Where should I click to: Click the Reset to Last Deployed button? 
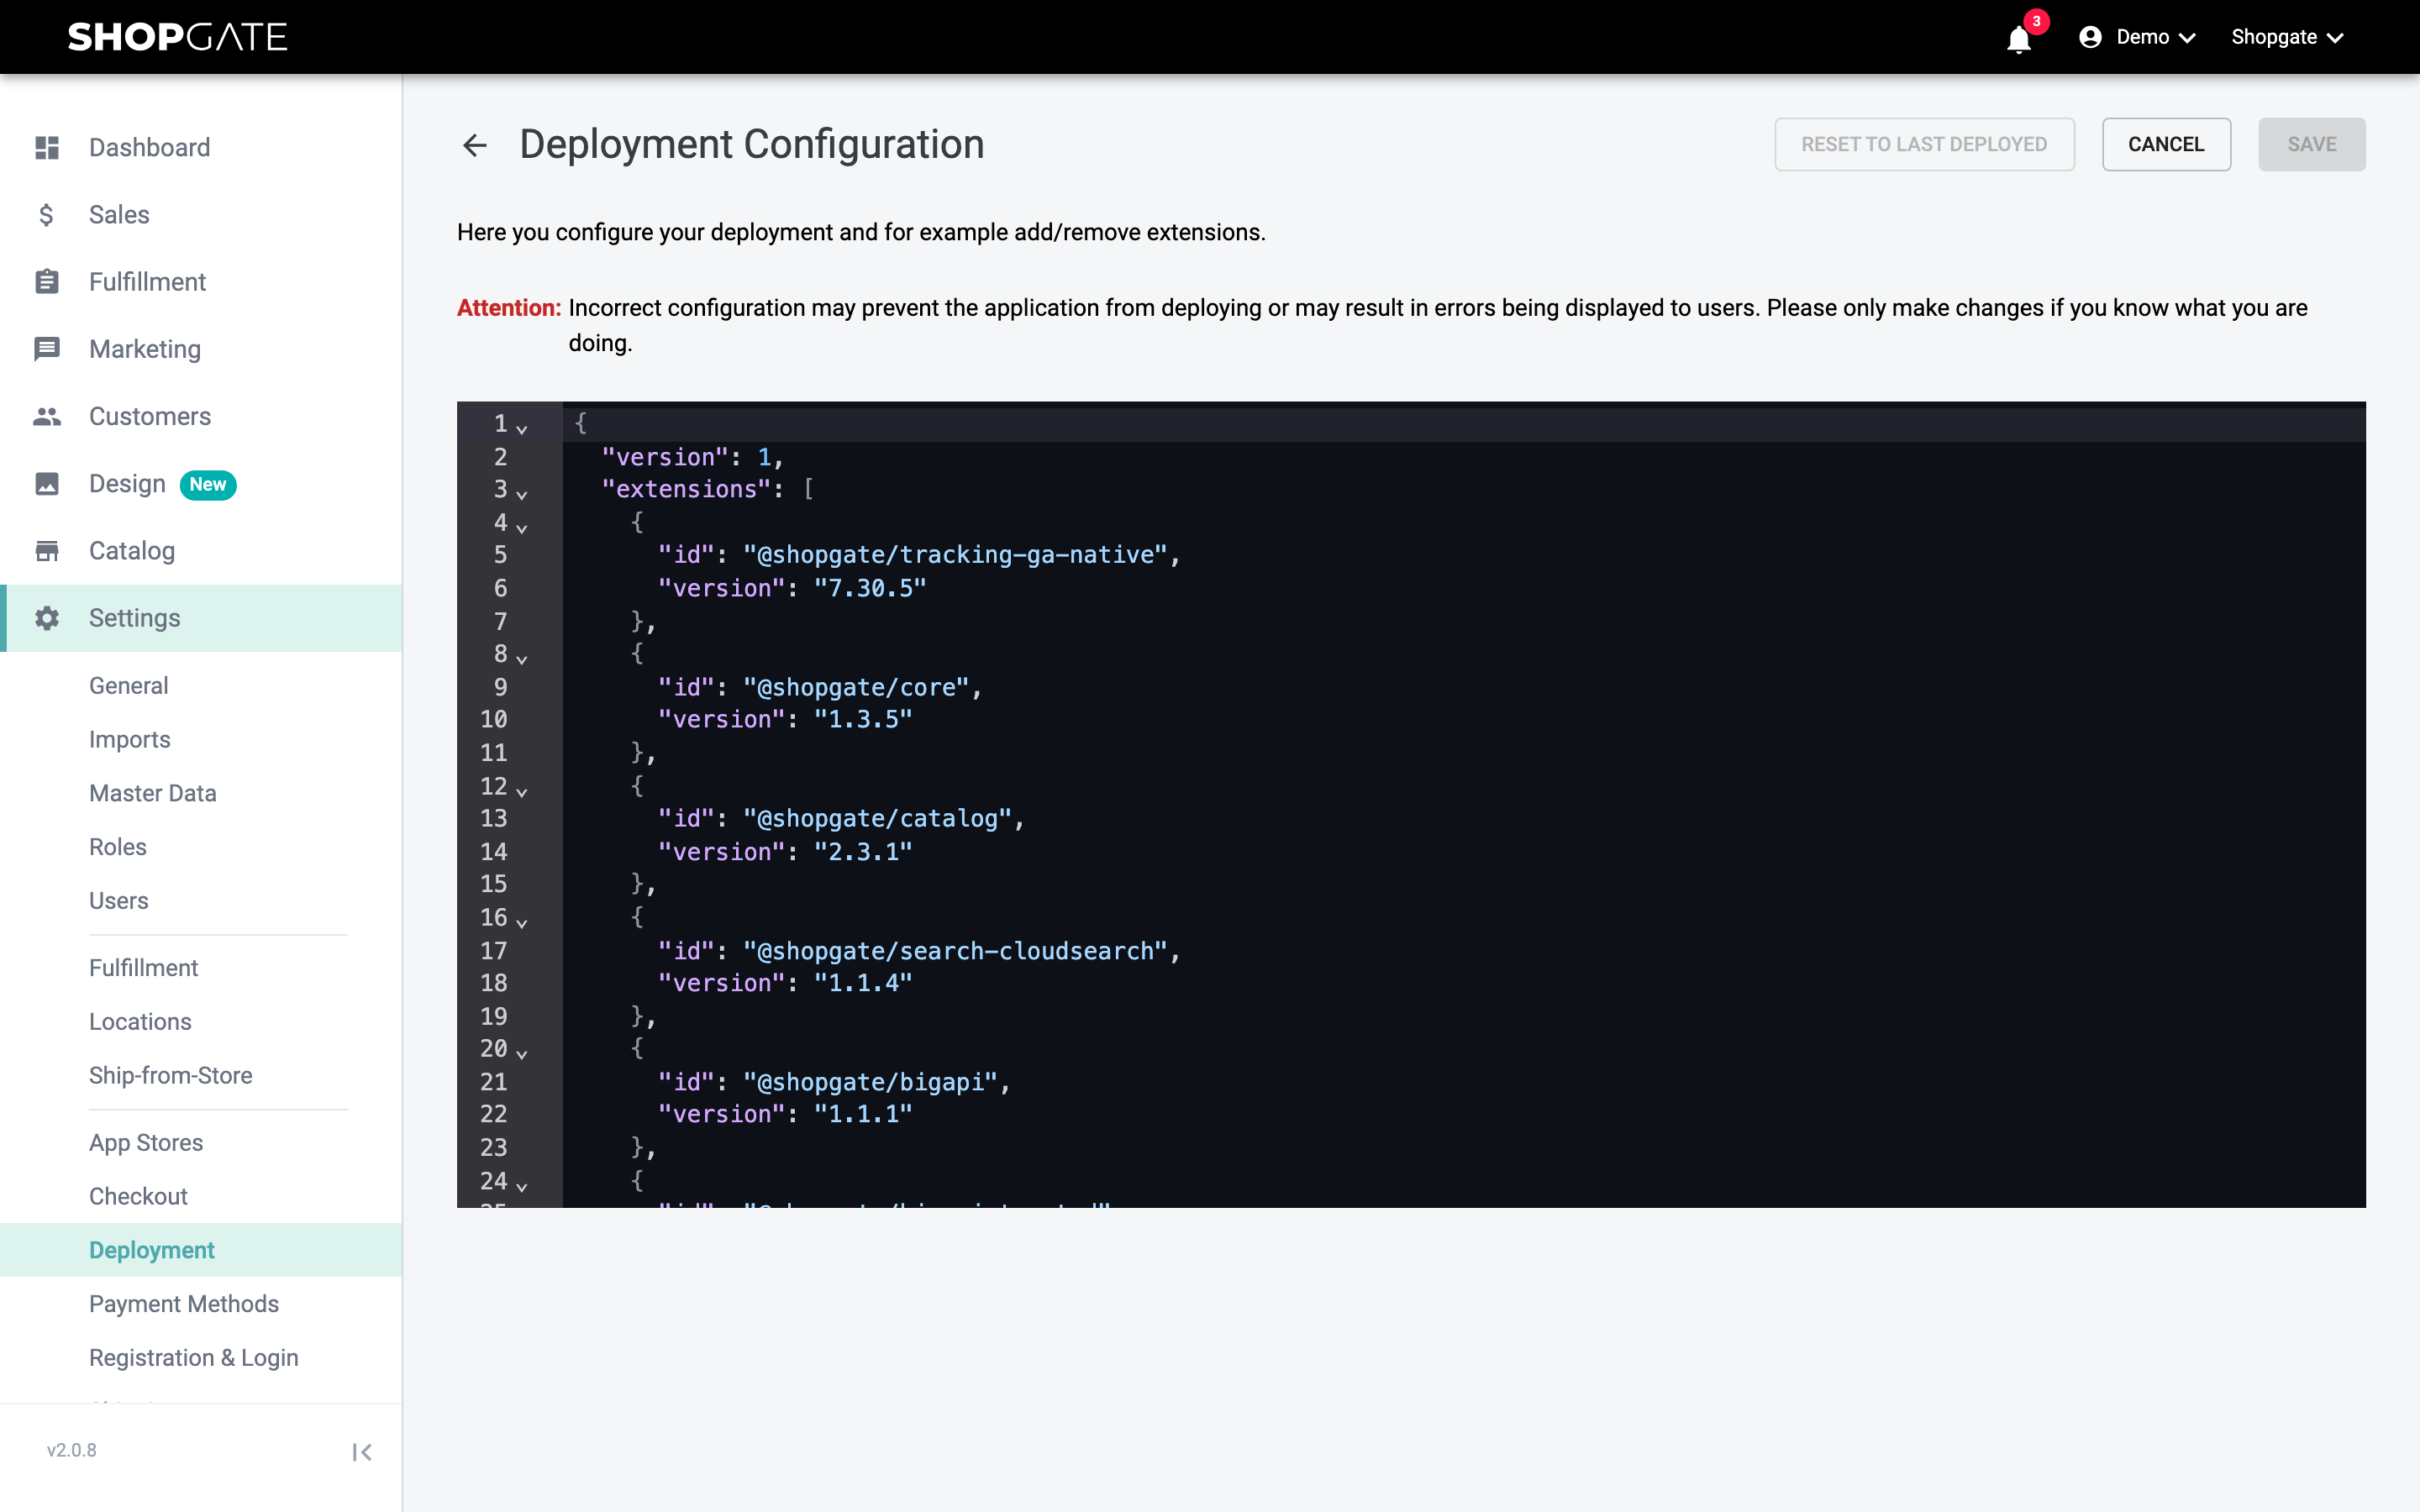pos(1924,144)
